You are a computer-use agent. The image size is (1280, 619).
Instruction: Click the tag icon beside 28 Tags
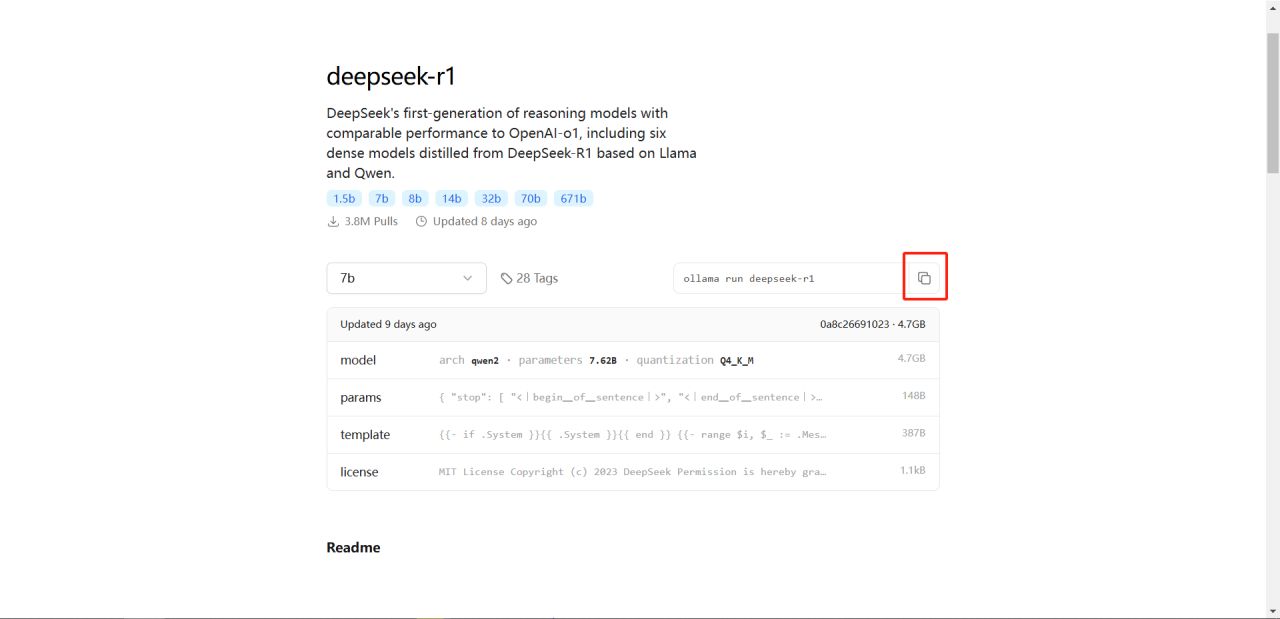(507, 278)
